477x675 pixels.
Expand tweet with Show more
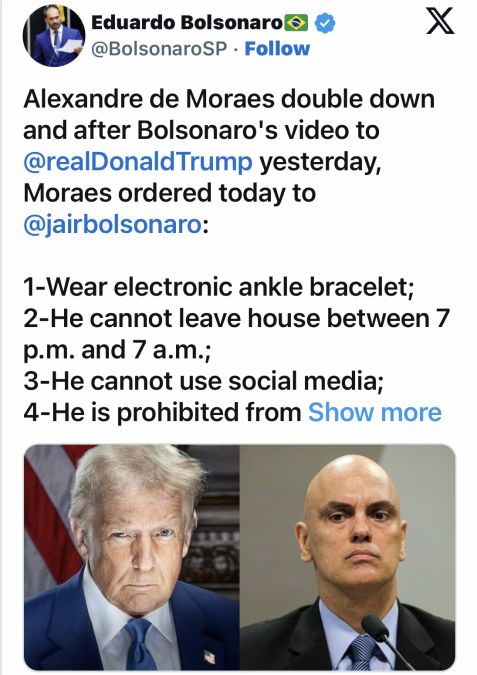pyautogui.click(x=375, y=412)
